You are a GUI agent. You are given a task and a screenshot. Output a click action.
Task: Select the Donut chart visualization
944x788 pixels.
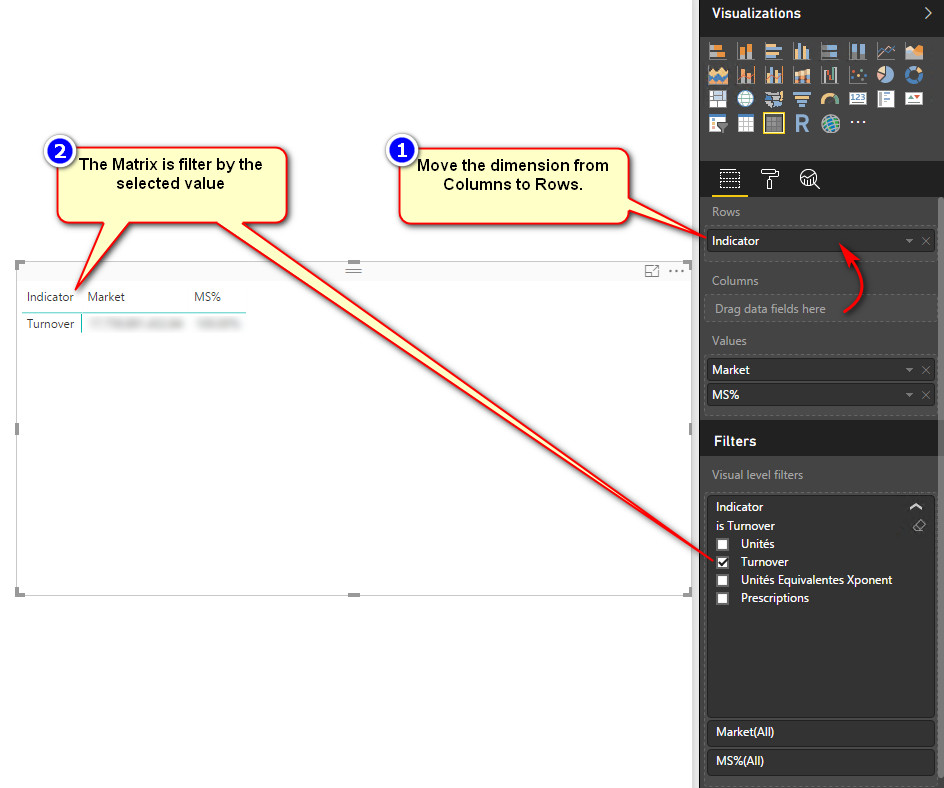click(x=914, y=75)
